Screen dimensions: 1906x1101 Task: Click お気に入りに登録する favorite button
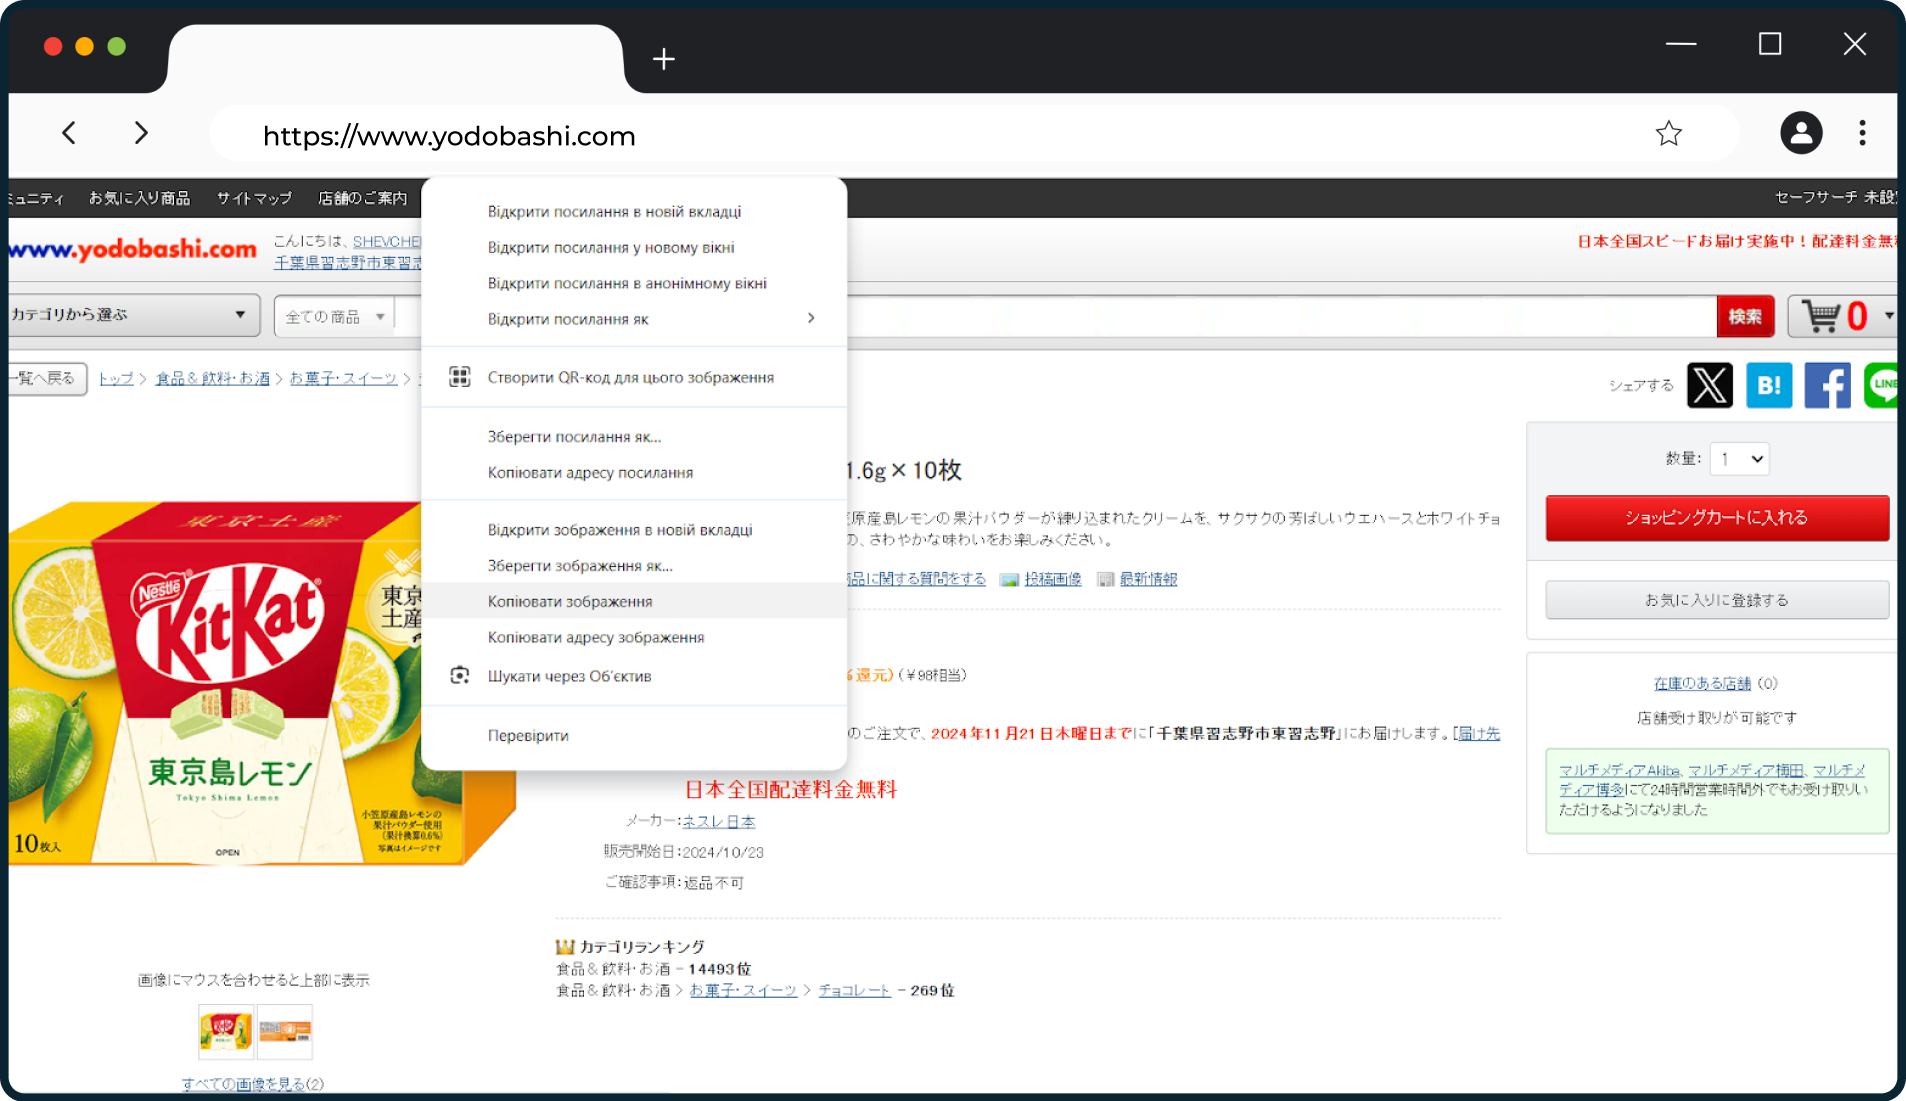(x=1717, y=600)
